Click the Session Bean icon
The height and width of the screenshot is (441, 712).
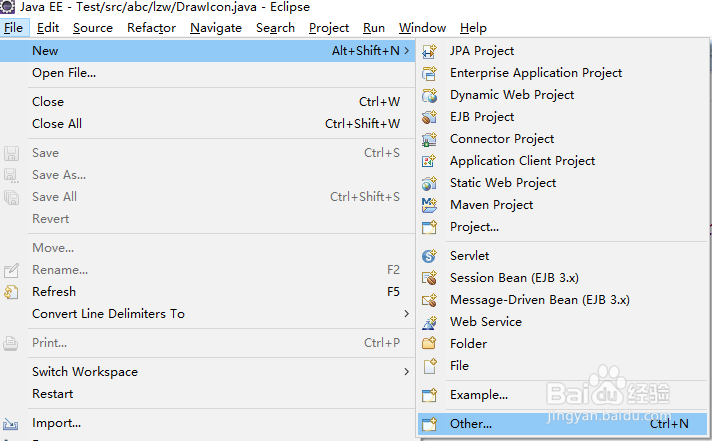point(429,278)
